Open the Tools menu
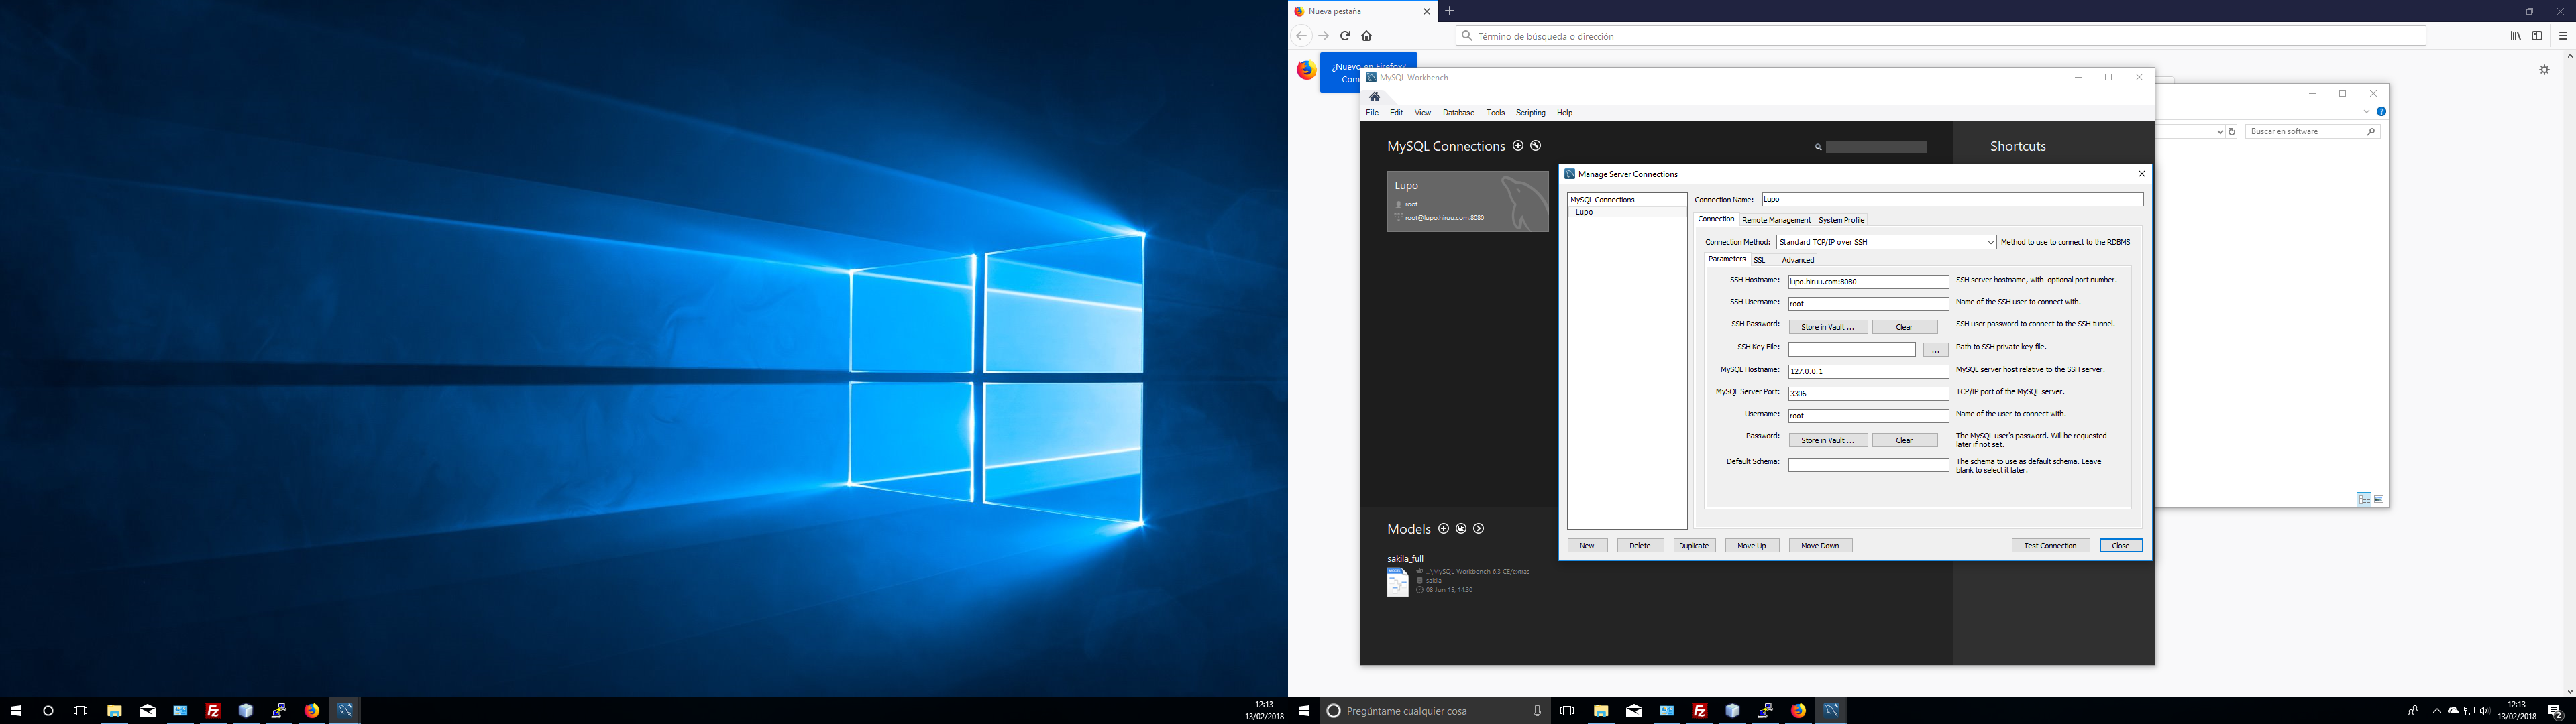The height and width of the screenshot is (724, 2576). pyautogui.click(x=1495, y=113)
